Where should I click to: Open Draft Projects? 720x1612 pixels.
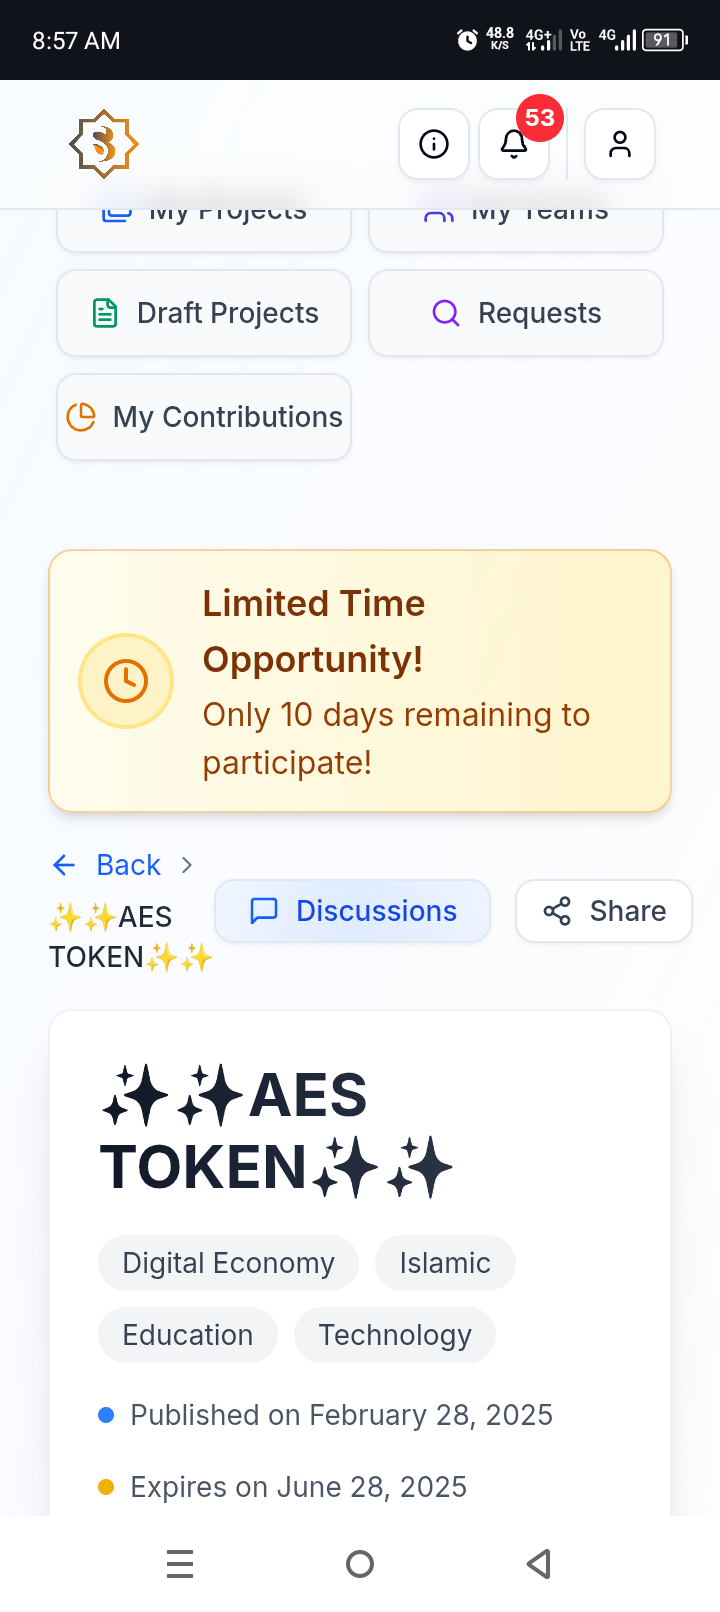coord(204,313)
